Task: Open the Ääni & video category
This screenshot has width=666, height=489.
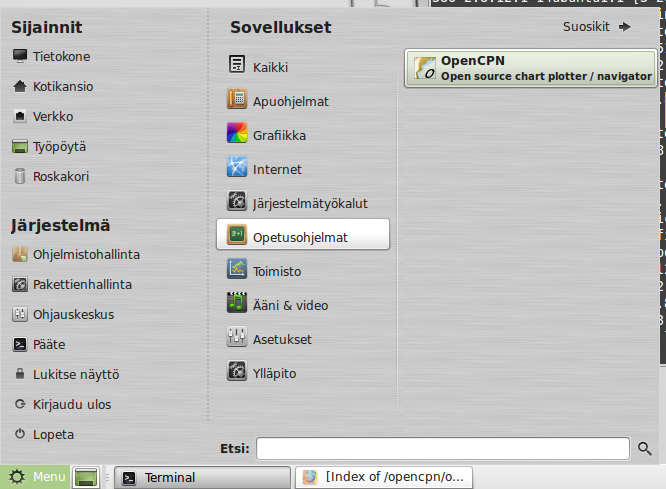Action: tap(302, 302)
